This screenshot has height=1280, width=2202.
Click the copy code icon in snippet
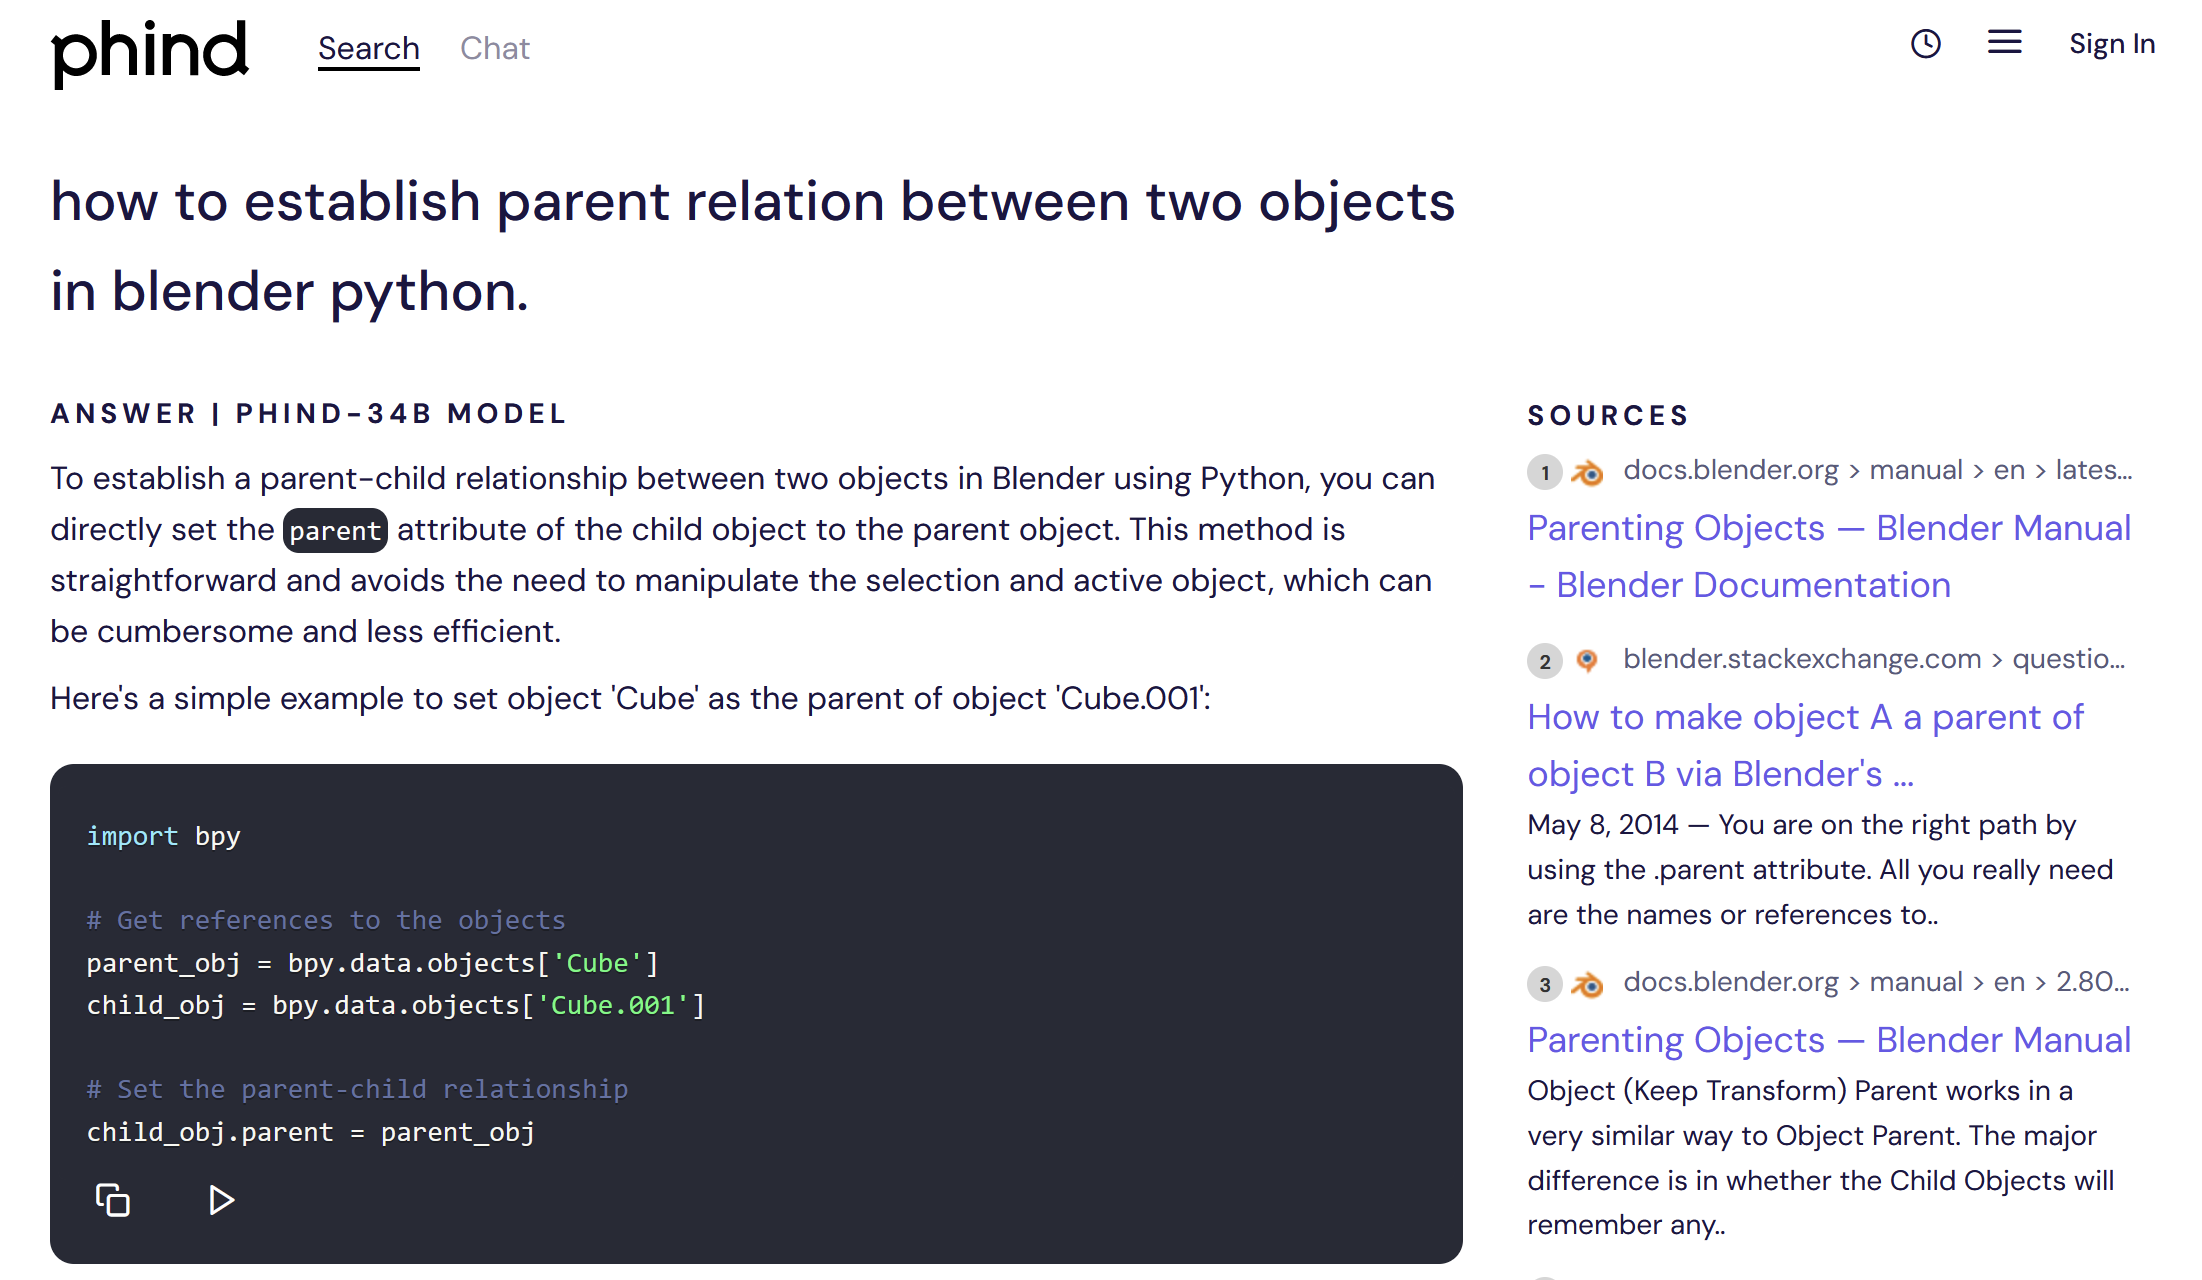click(x=113, y=1201)
